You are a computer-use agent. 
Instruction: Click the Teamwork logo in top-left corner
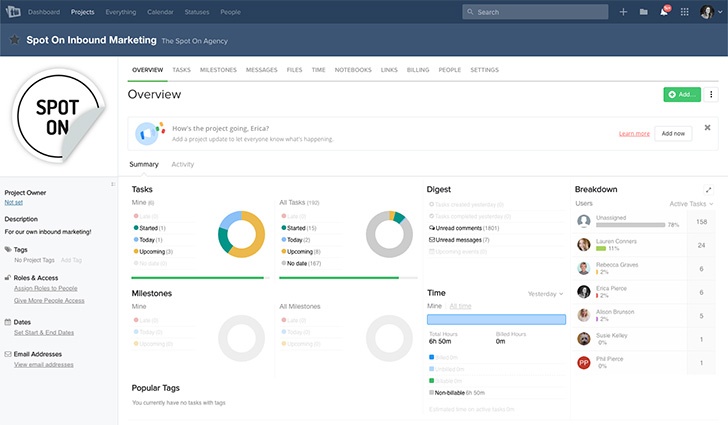[x=13, y=11]
